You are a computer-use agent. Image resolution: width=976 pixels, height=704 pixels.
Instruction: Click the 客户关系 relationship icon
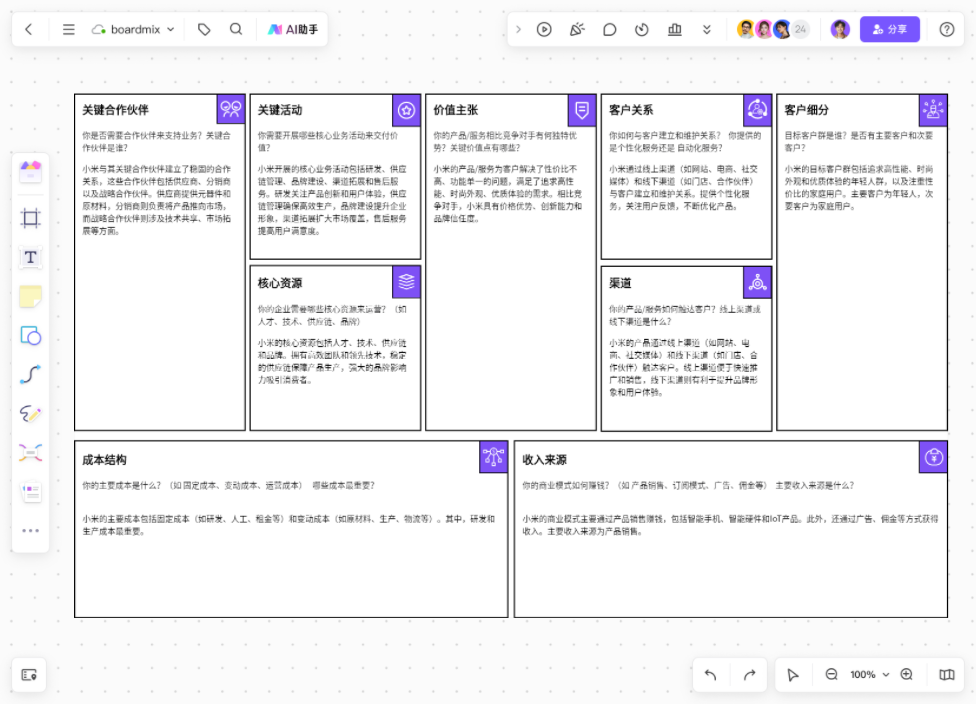tap(758, 110)
